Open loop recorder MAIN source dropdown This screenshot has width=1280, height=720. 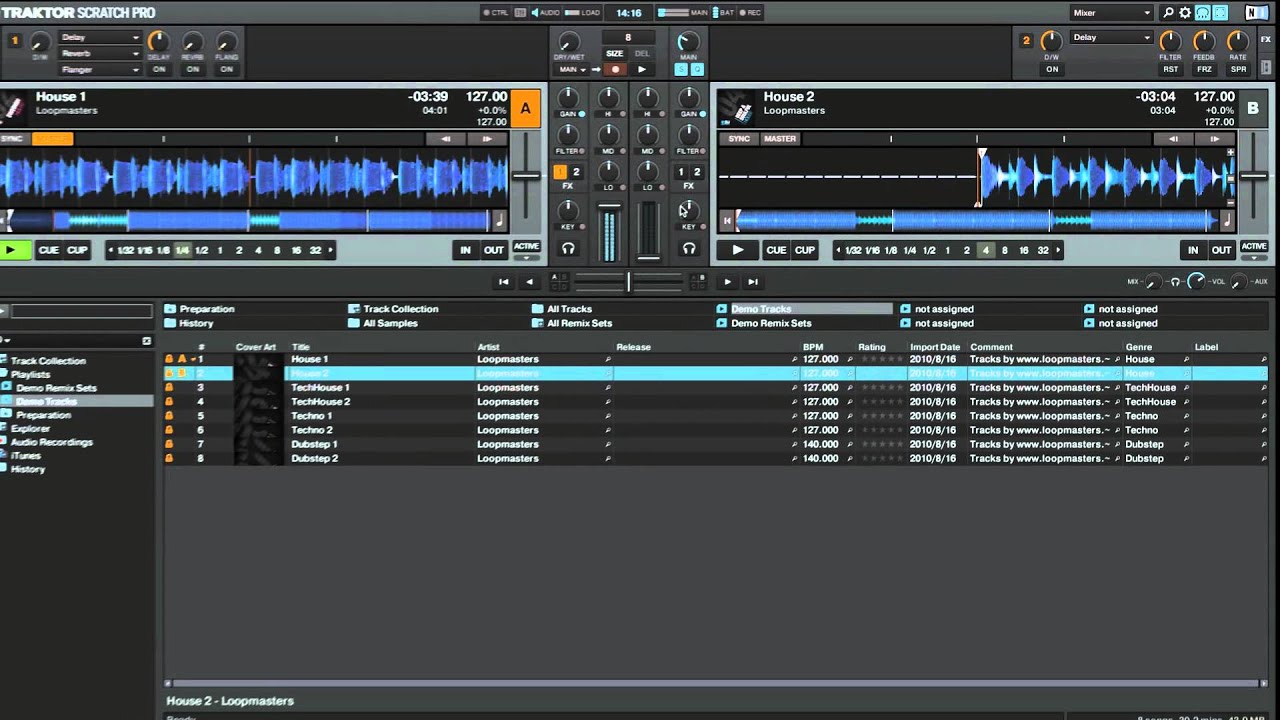coord(570,70)
